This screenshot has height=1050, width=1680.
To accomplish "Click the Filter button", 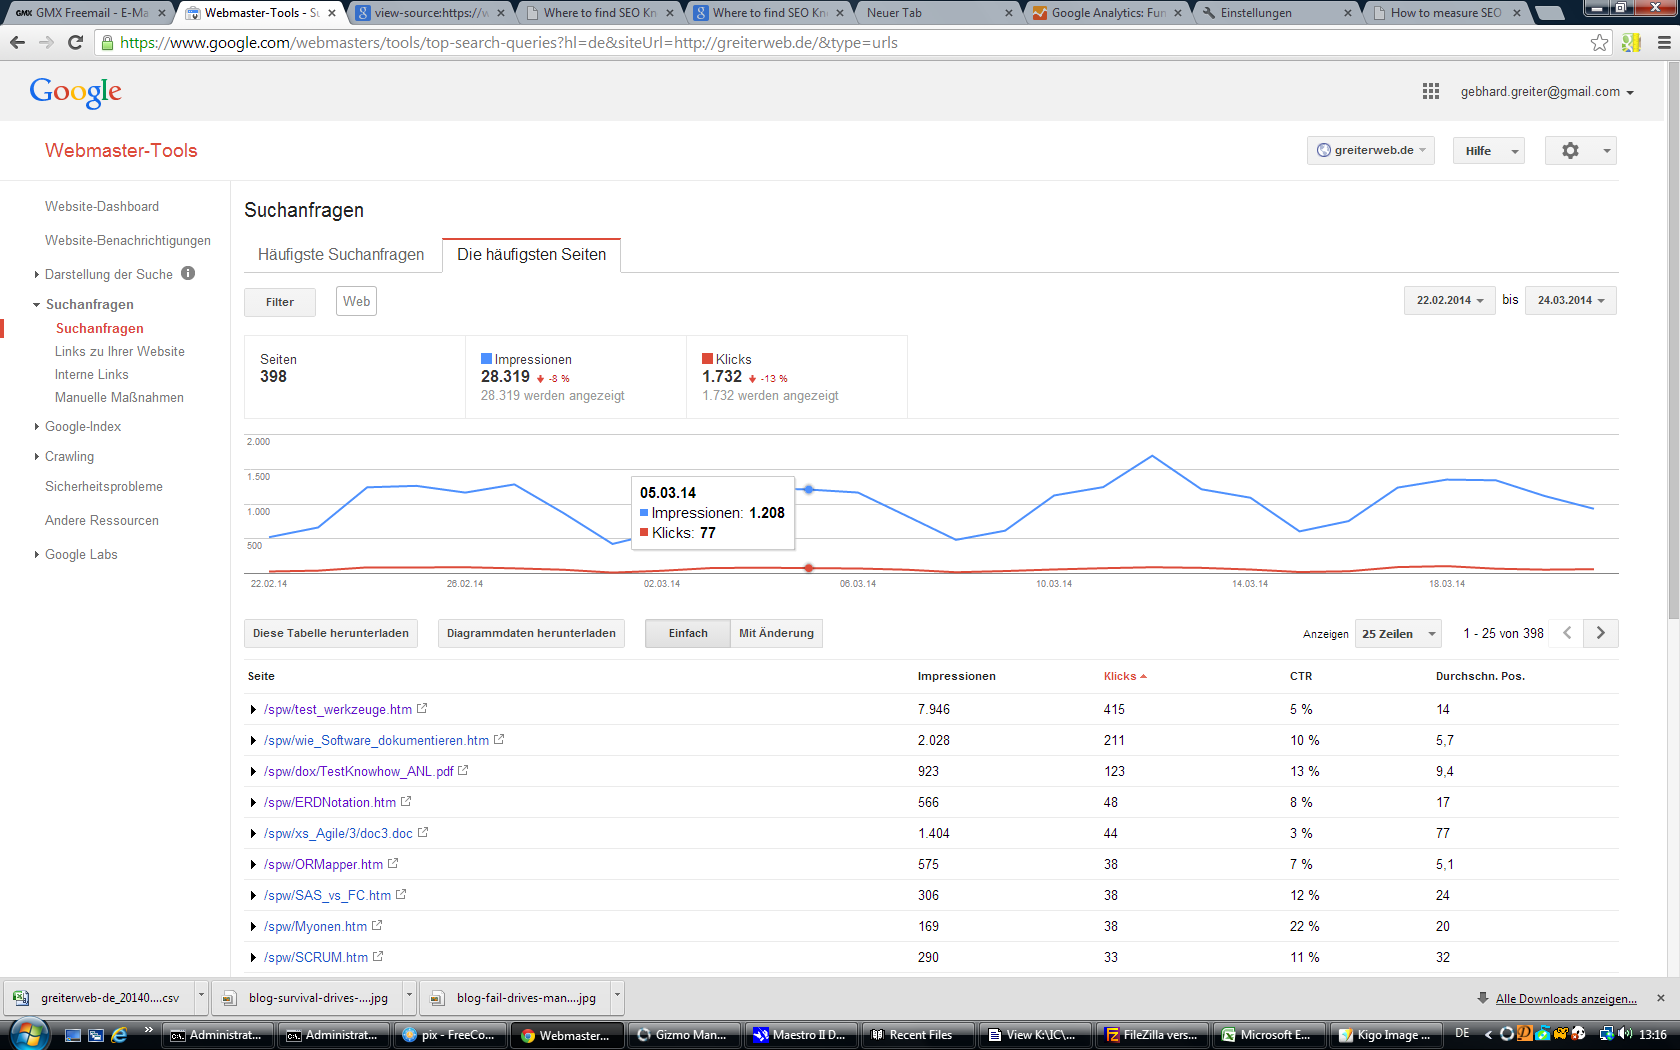I will (x=280, y=302).
